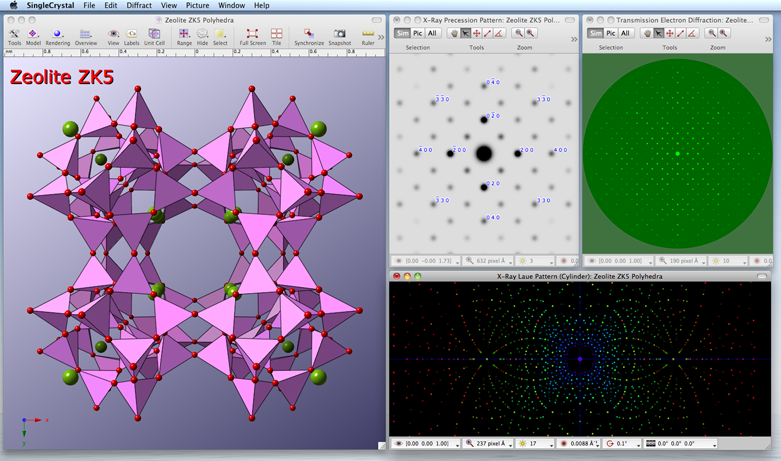
Task: Click the 4 0 0 reflection label at right
Action: (560, 150)
